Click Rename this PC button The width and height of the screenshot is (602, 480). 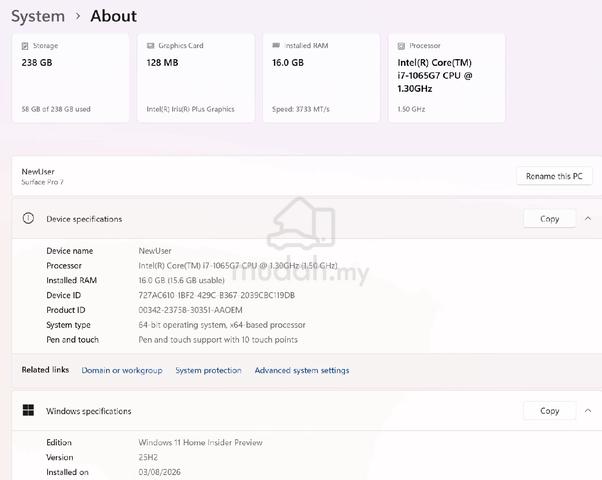554,176
